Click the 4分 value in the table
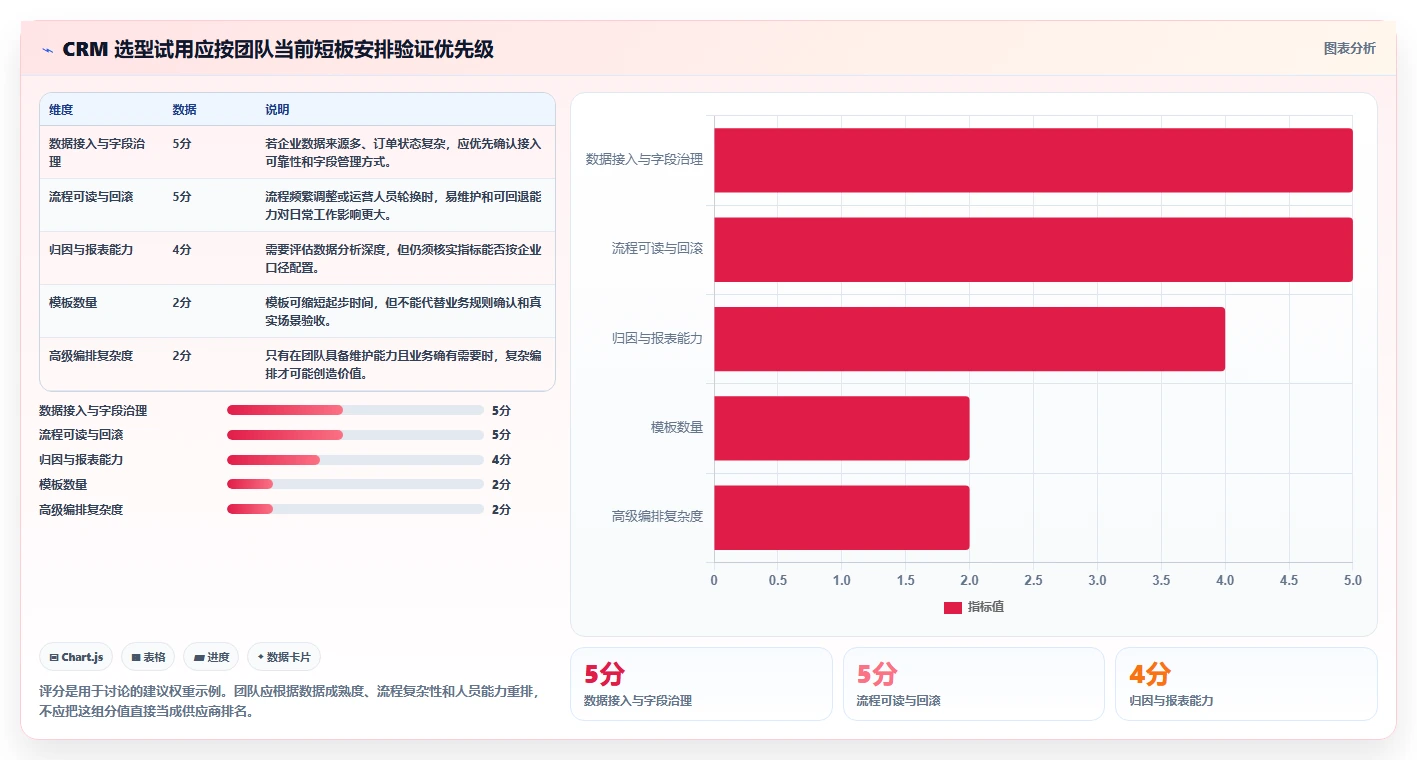The width and height of the screenshot is (1417, 760). point(182,250)
